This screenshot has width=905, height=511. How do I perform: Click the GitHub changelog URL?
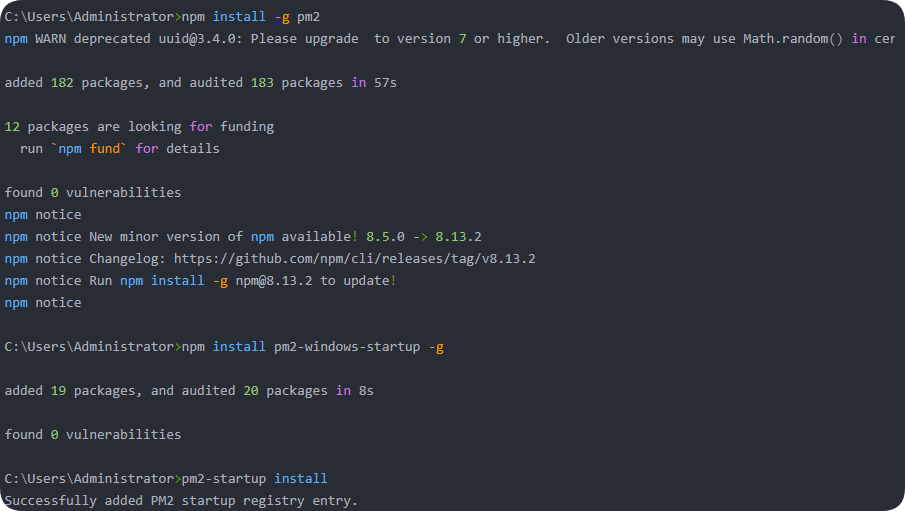[354, 259]
